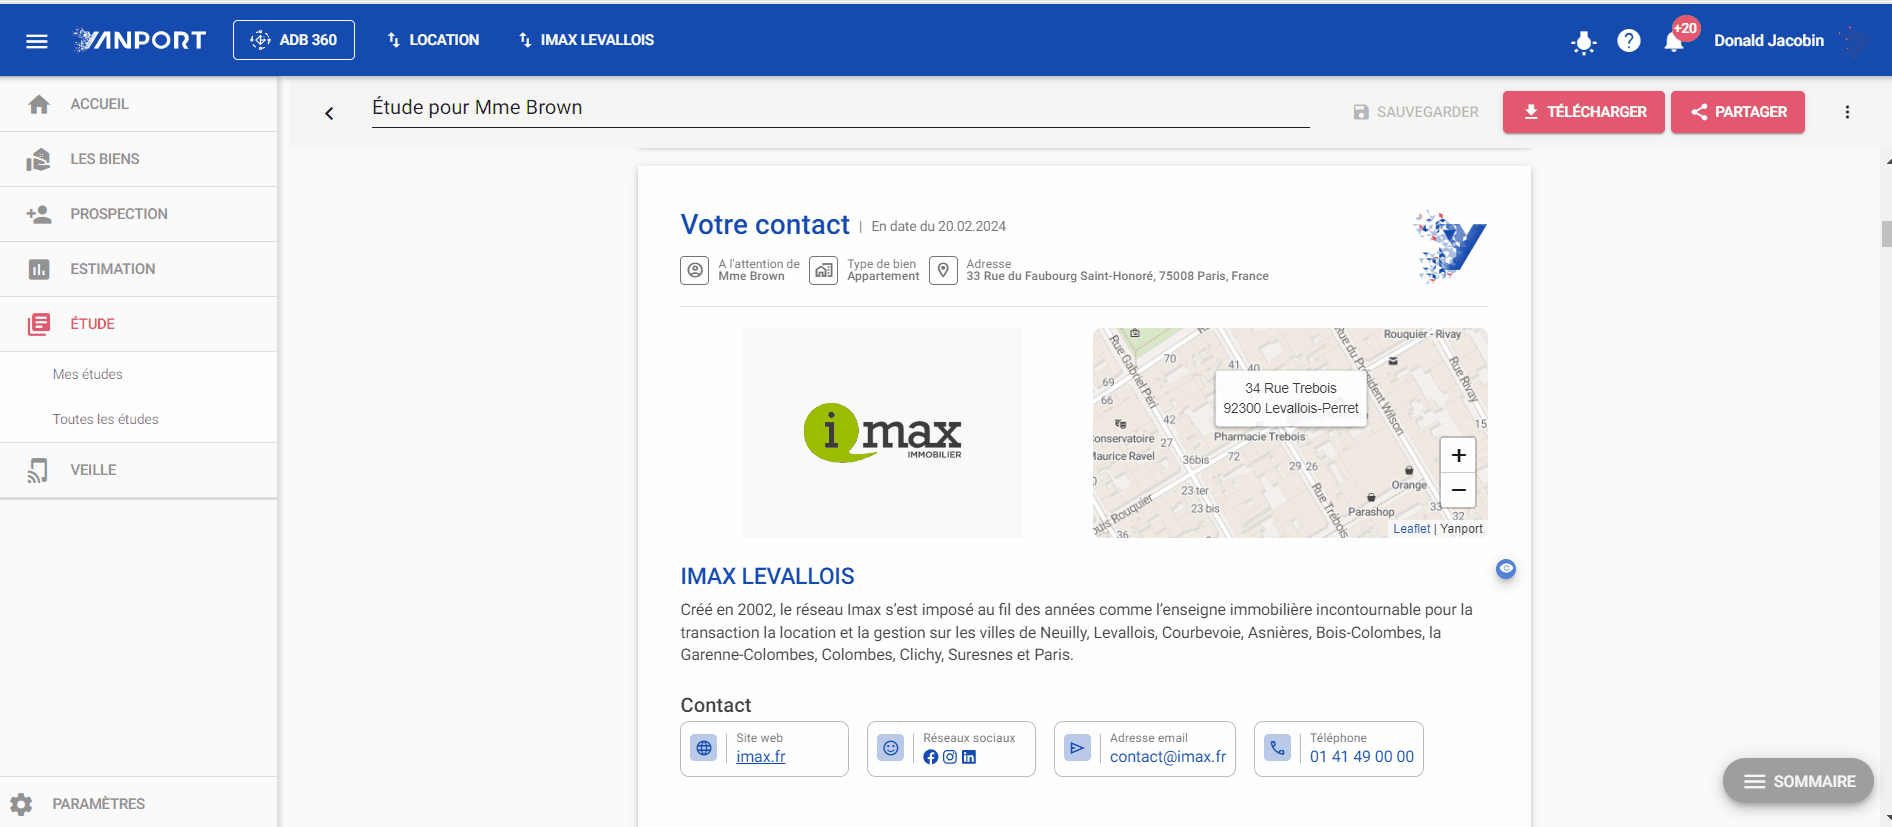Click the Appartement property type value
The height and width of the screenshot is (827, 1892).
[x=883, y=276]
